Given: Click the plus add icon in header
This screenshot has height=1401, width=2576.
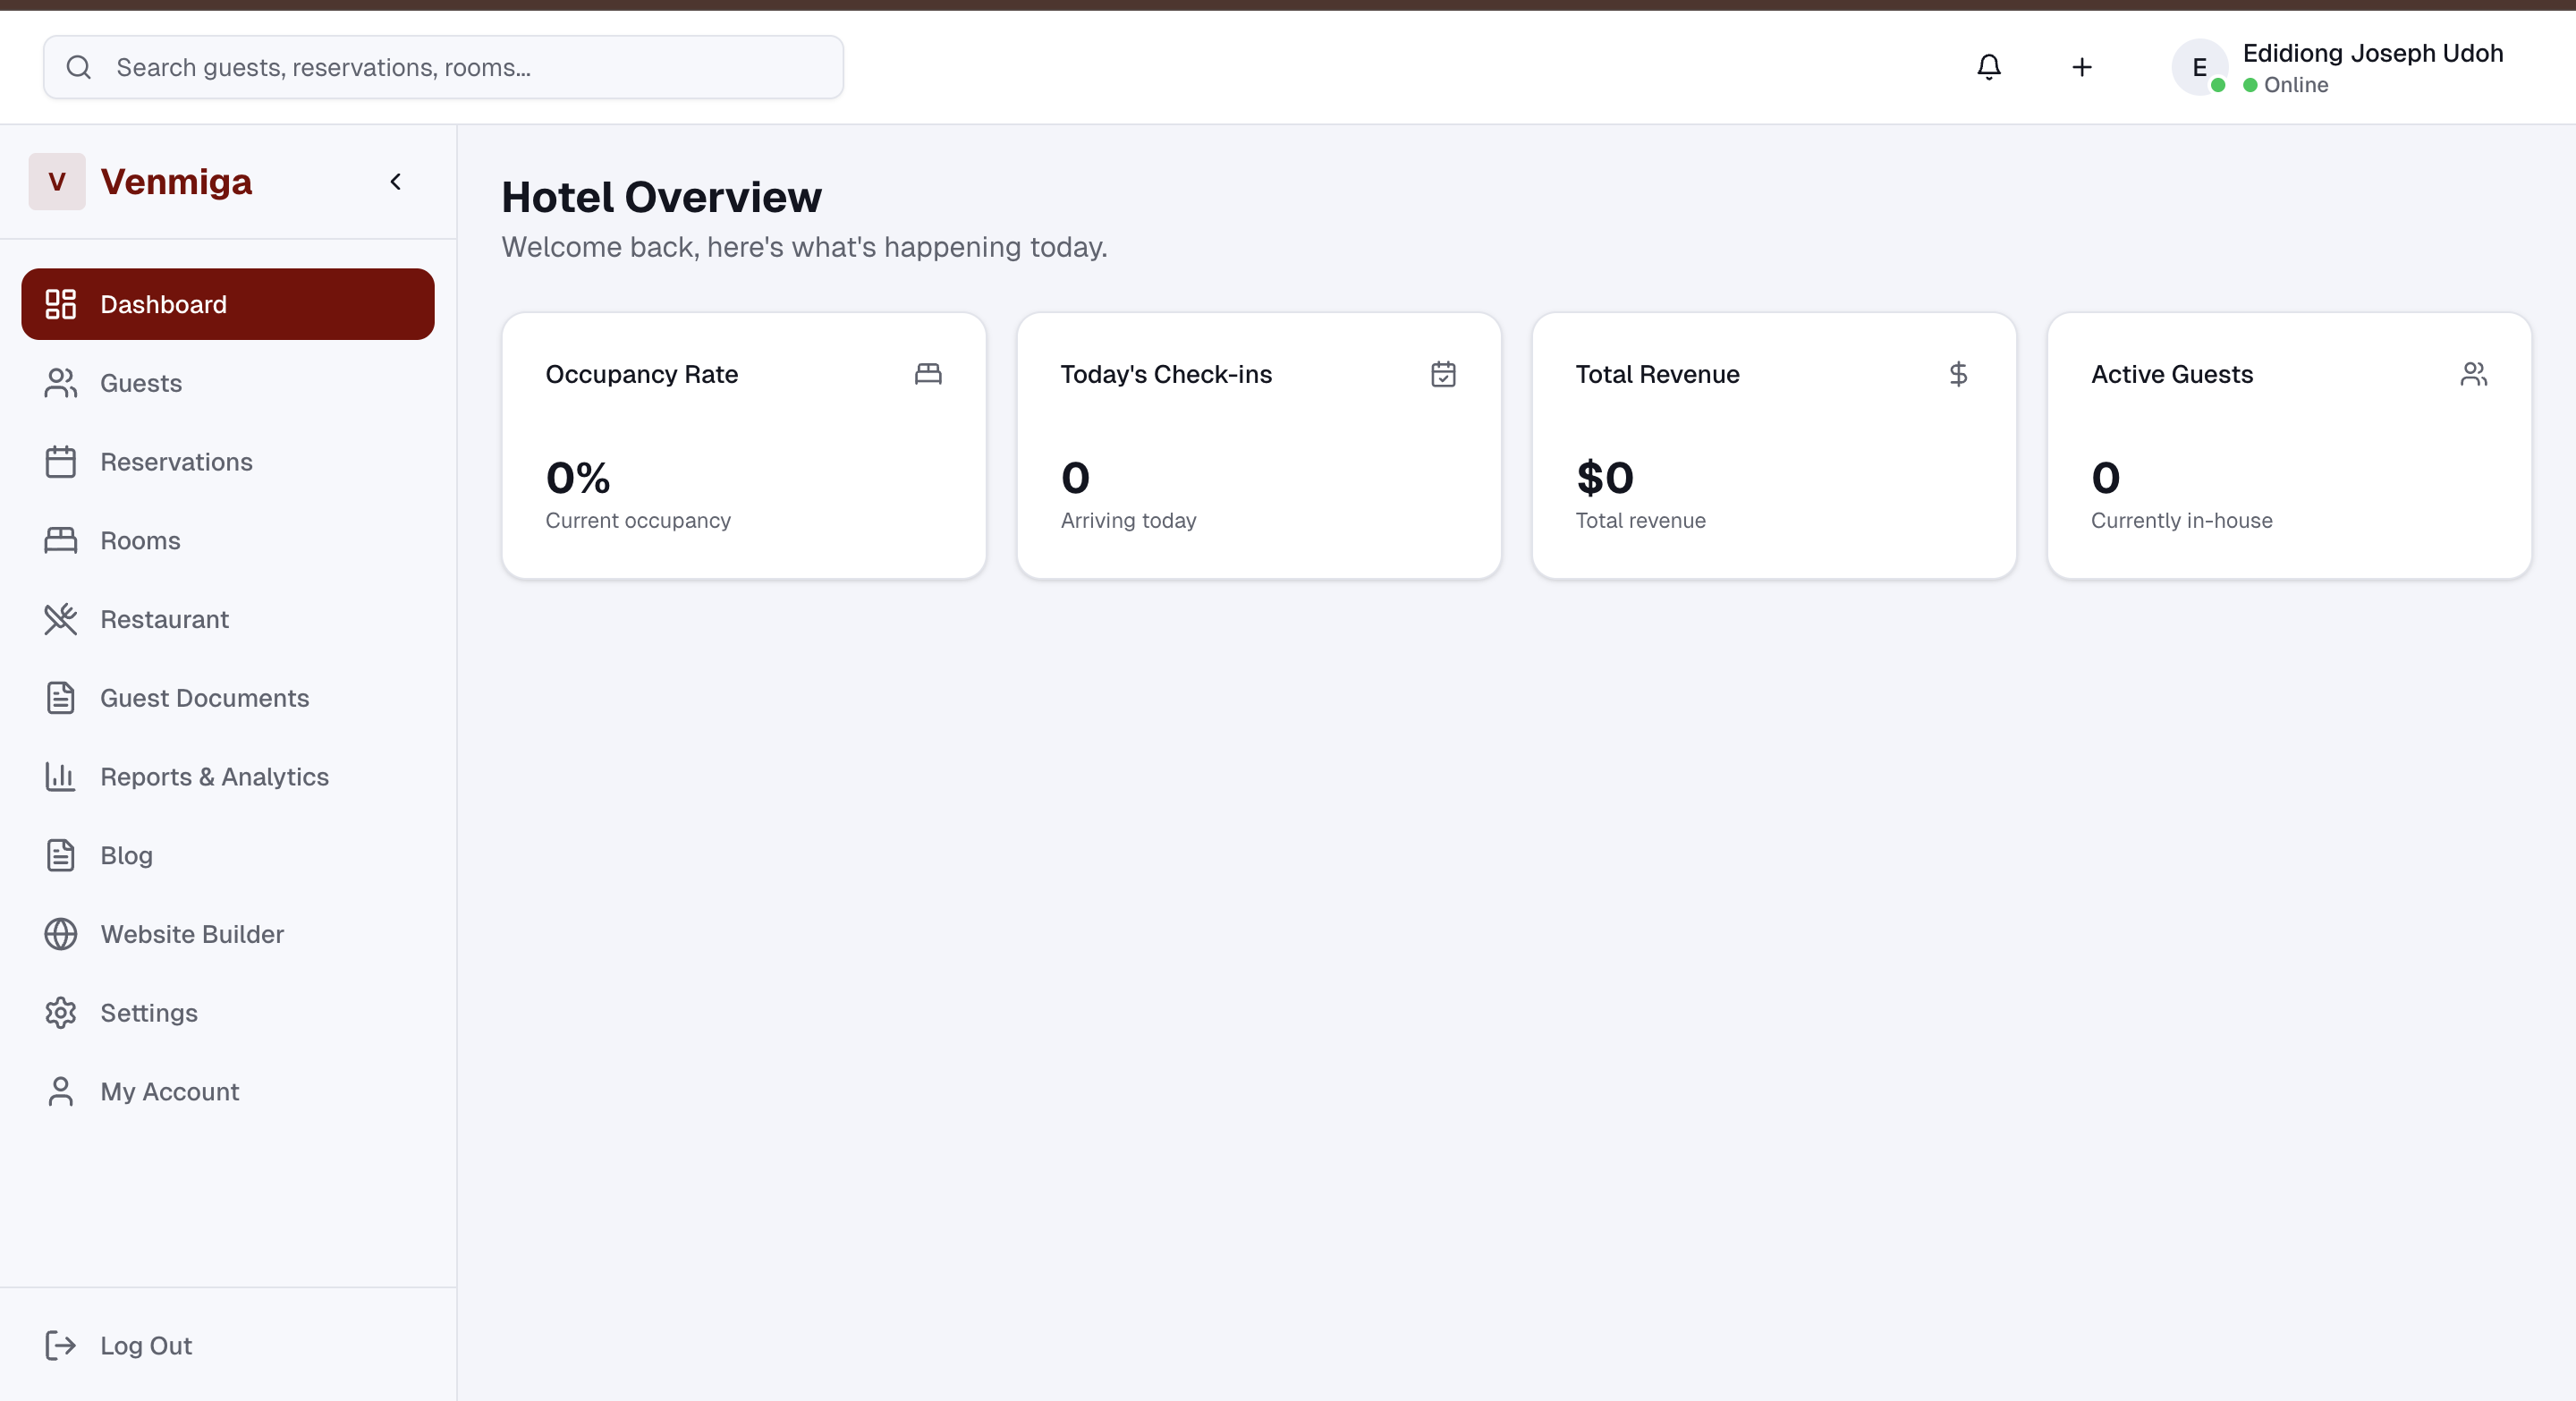Looking at the screenshot, I should [x=2081, y=67].
